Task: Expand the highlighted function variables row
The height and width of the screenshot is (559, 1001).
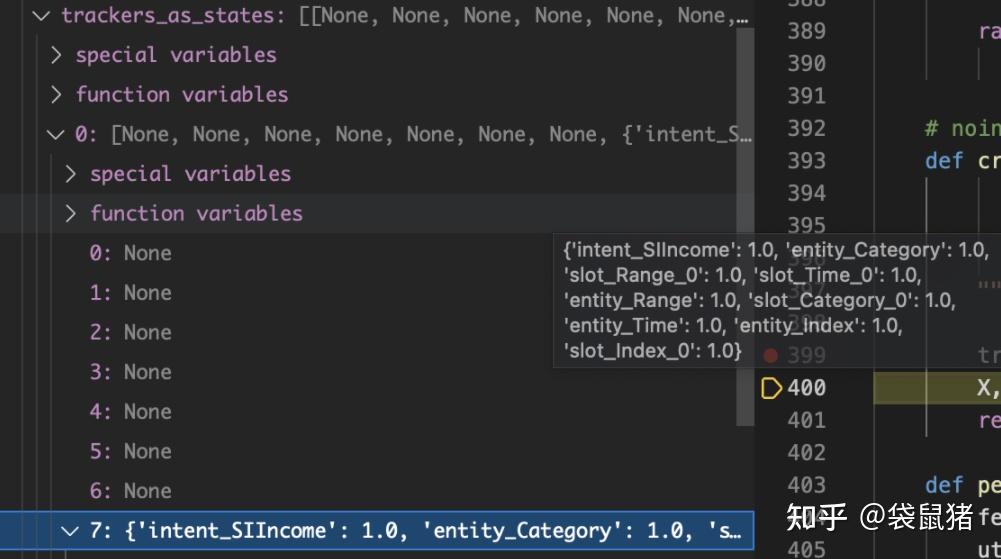Action: (70, 213)
